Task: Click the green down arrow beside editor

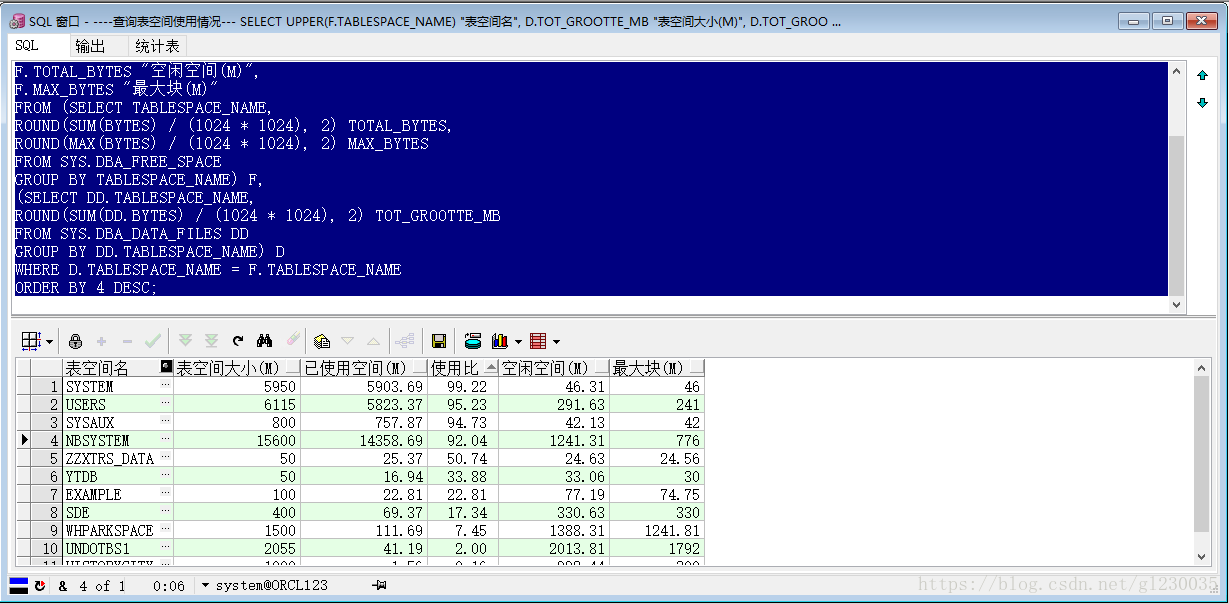Action: point(1203,103)
